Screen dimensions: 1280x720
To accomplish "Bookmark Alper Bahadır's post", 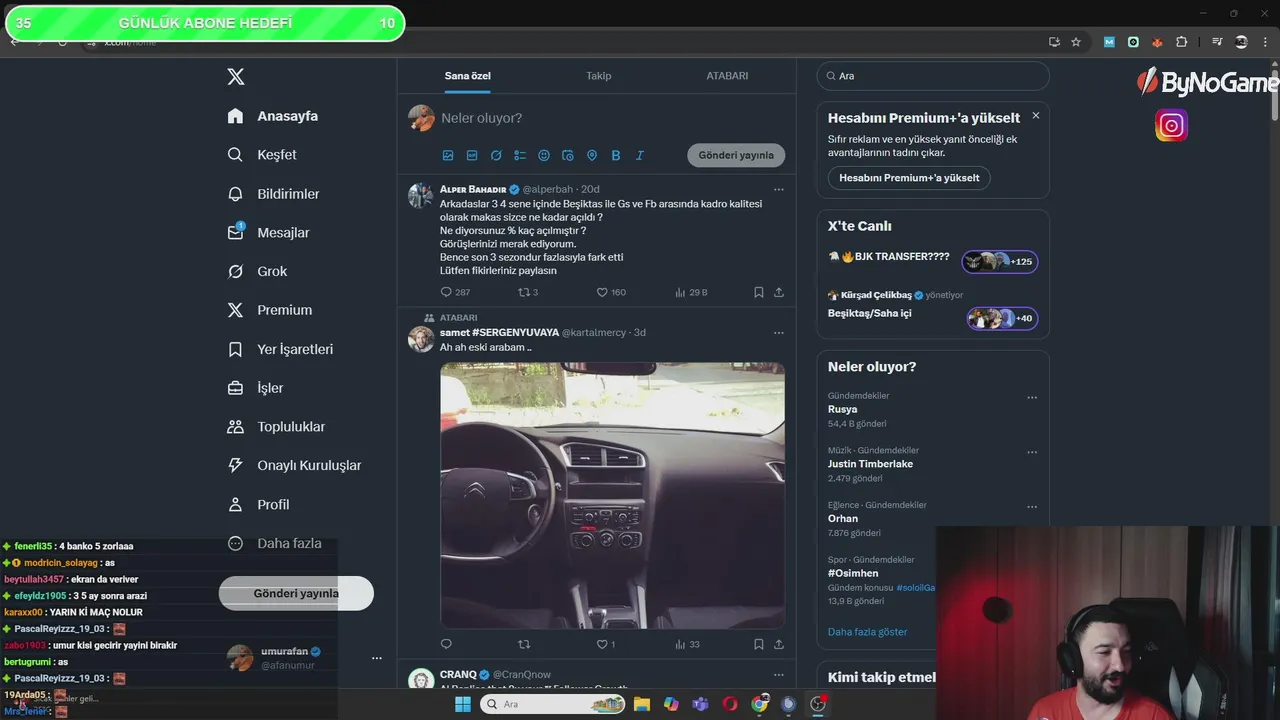I will pos(759,292).
